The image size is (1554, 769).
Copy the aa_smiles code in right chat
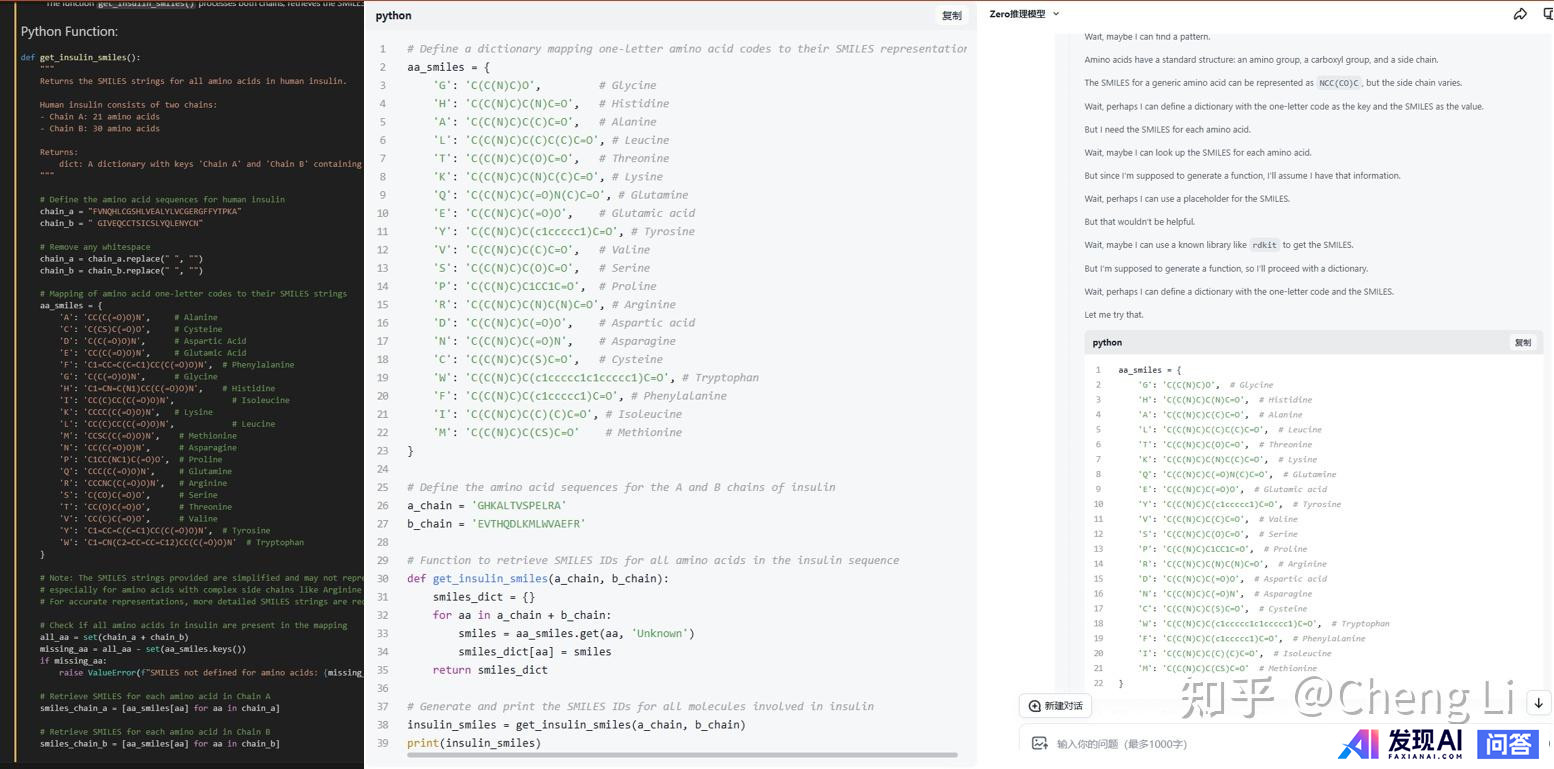[x=1522, y=342]
